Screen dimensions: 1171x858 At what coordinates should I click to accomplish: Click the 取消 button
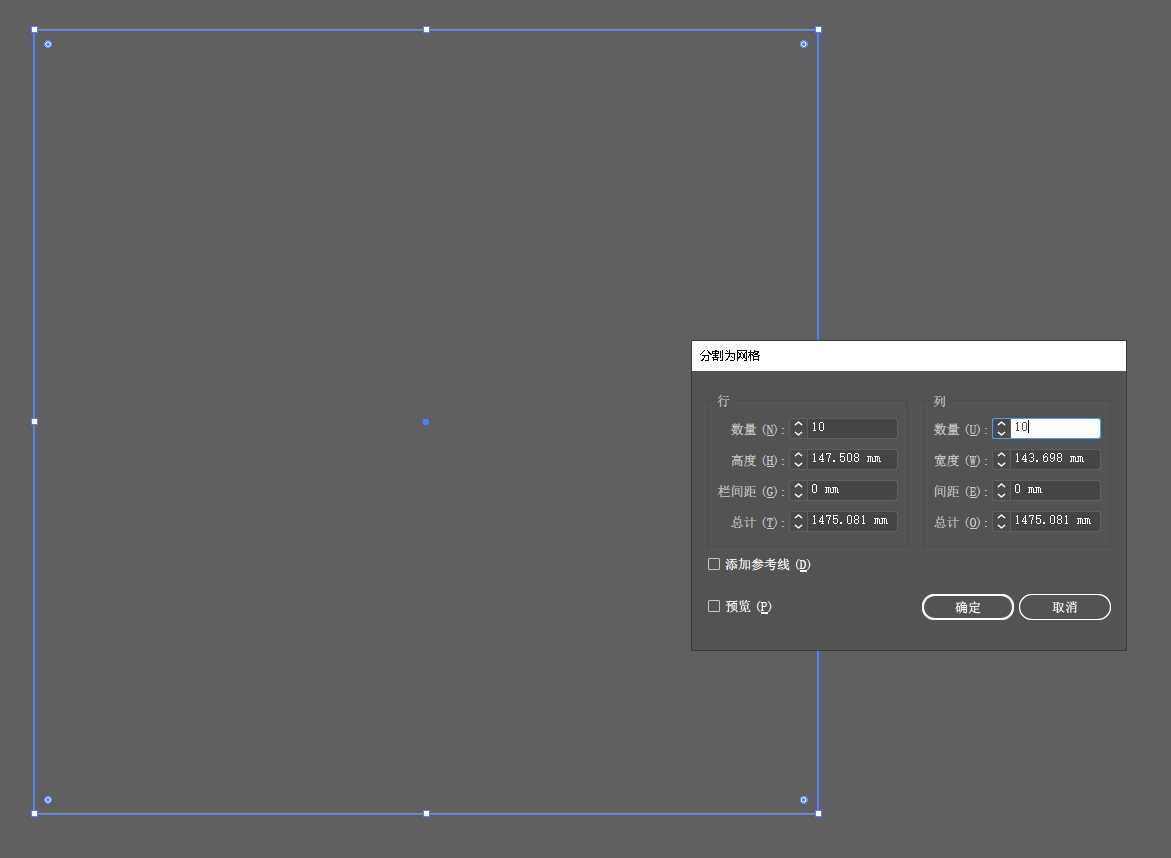pyautogui.click(x=1064, y=607)
